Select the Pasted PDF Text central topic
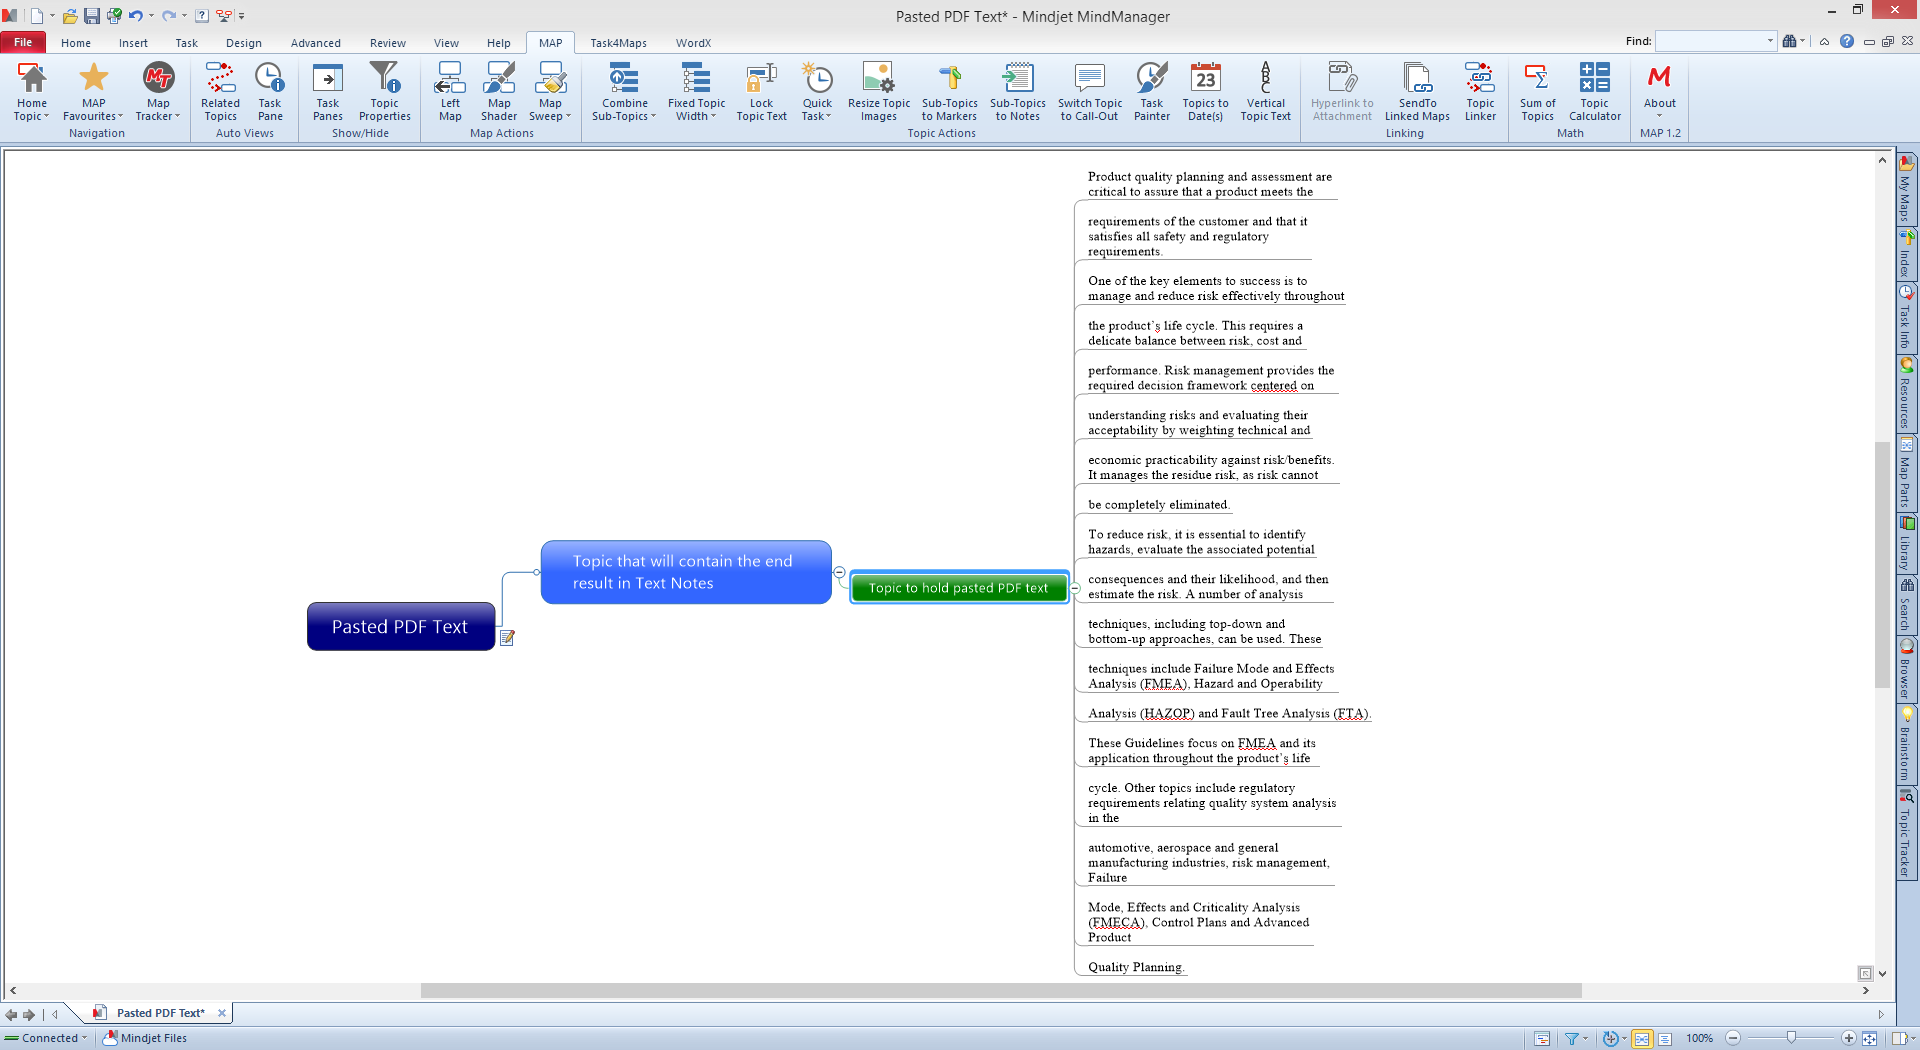This screenshot has height=1050, width=1920. pyautogui.click(x=400, y=627)
